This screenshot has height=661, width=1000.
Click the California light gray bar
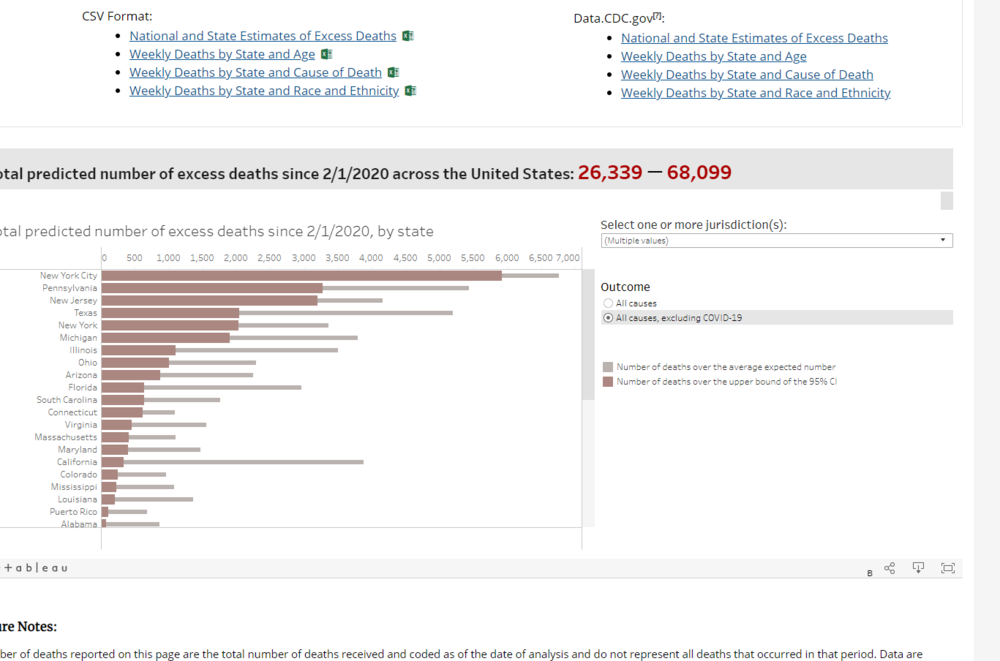click(x=244, y=462)
